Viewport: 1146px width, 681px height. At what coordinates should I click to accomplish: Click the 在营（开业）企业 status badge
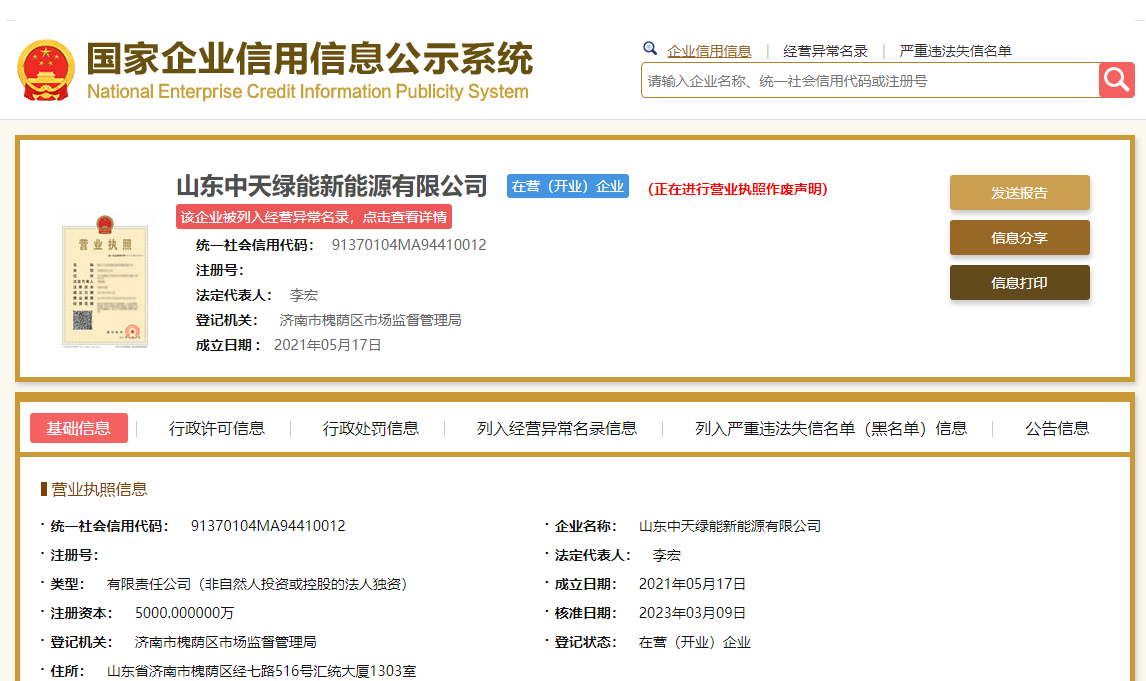(x=568, y=186)
